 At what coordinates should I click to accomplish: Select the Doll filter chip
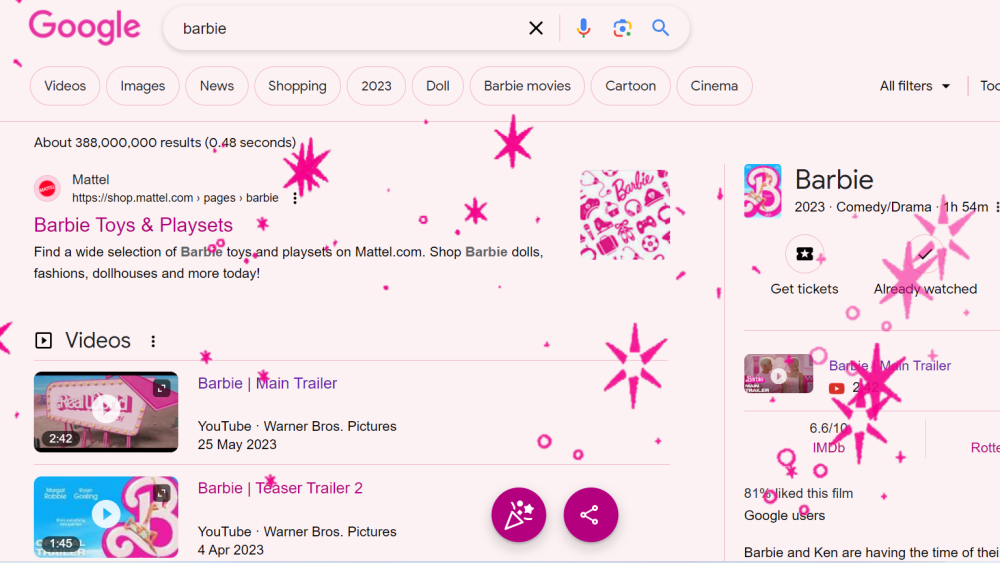[x=438, y=86]
